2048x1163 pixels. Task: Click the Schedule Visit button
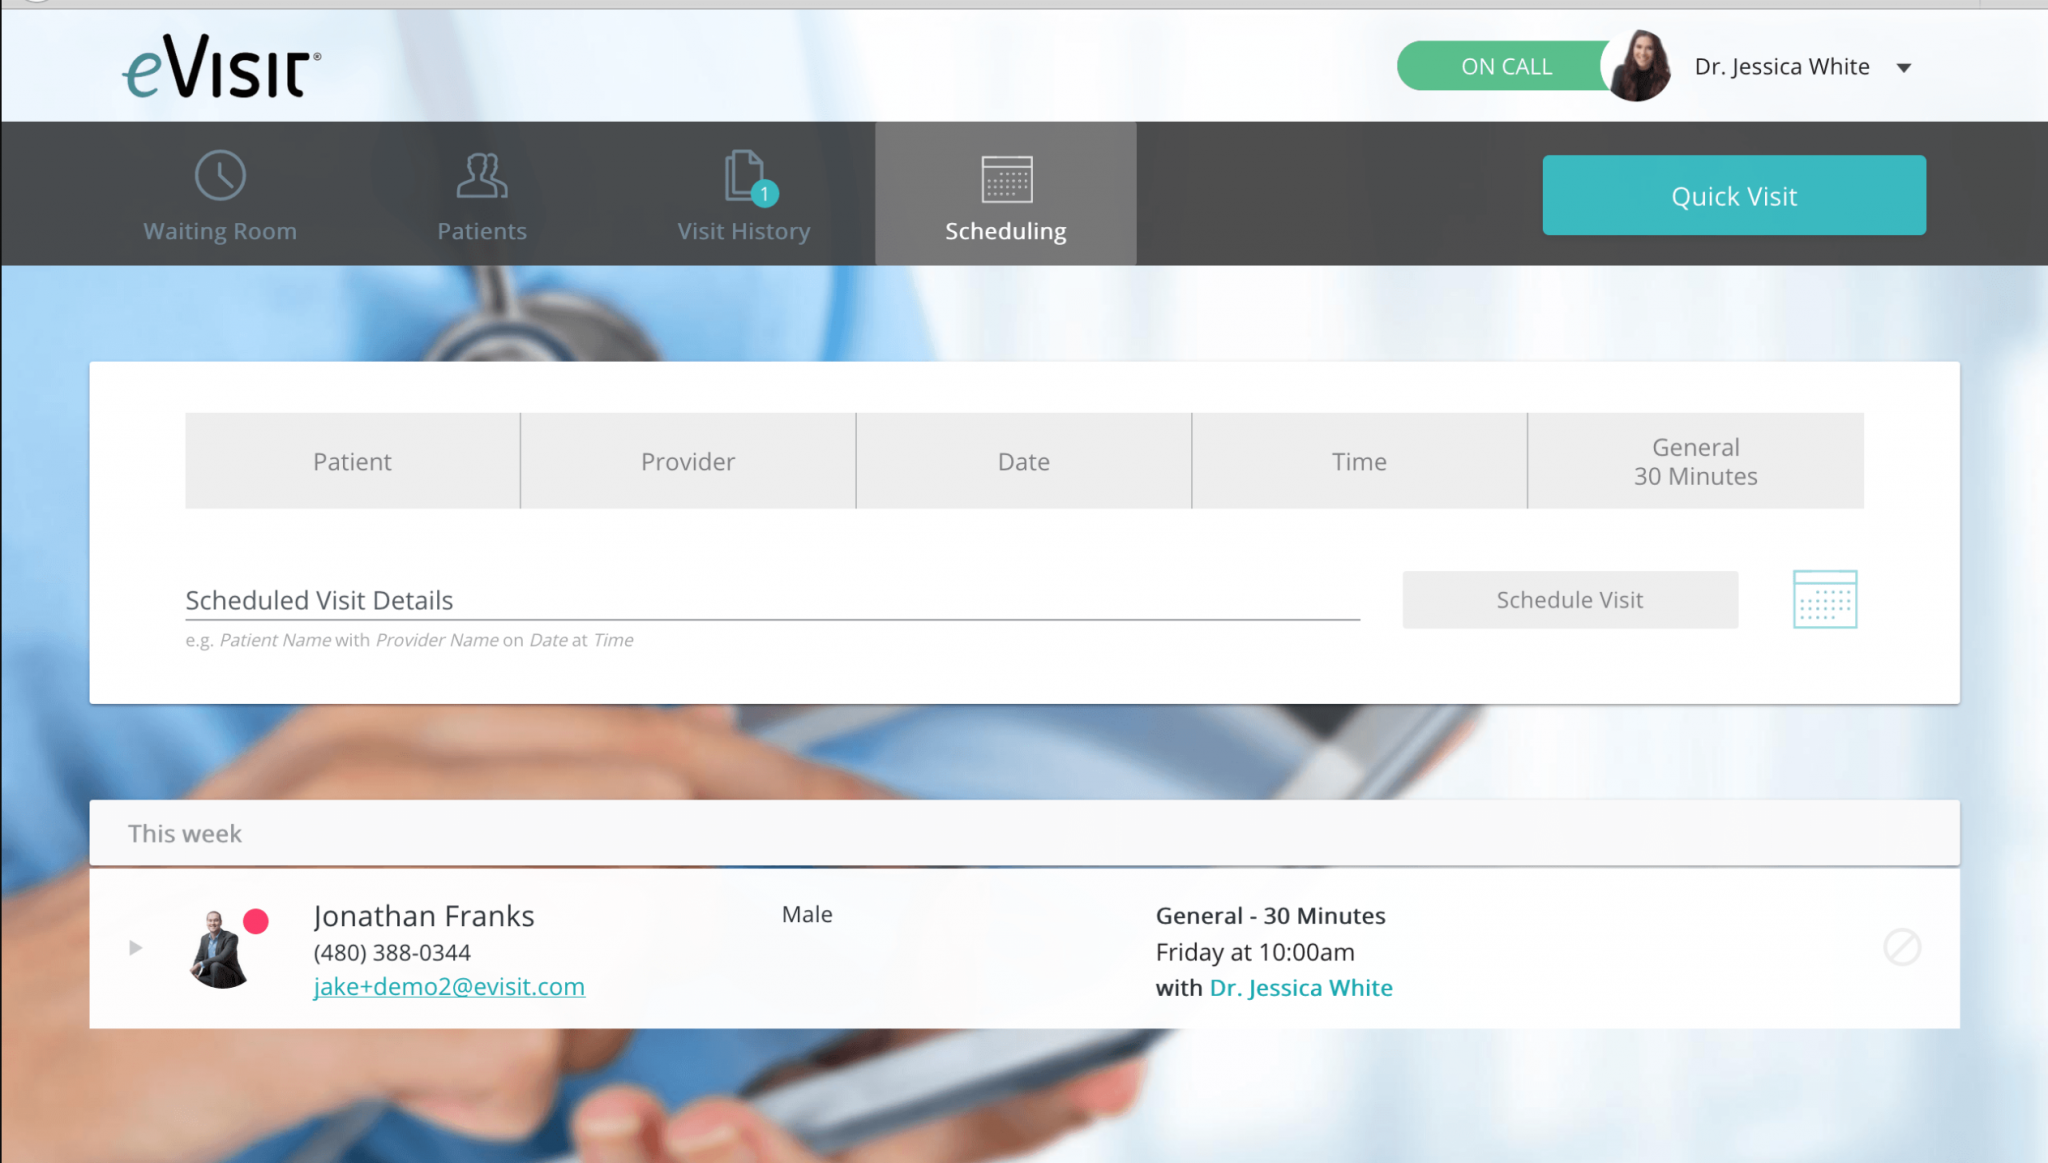1569,600
